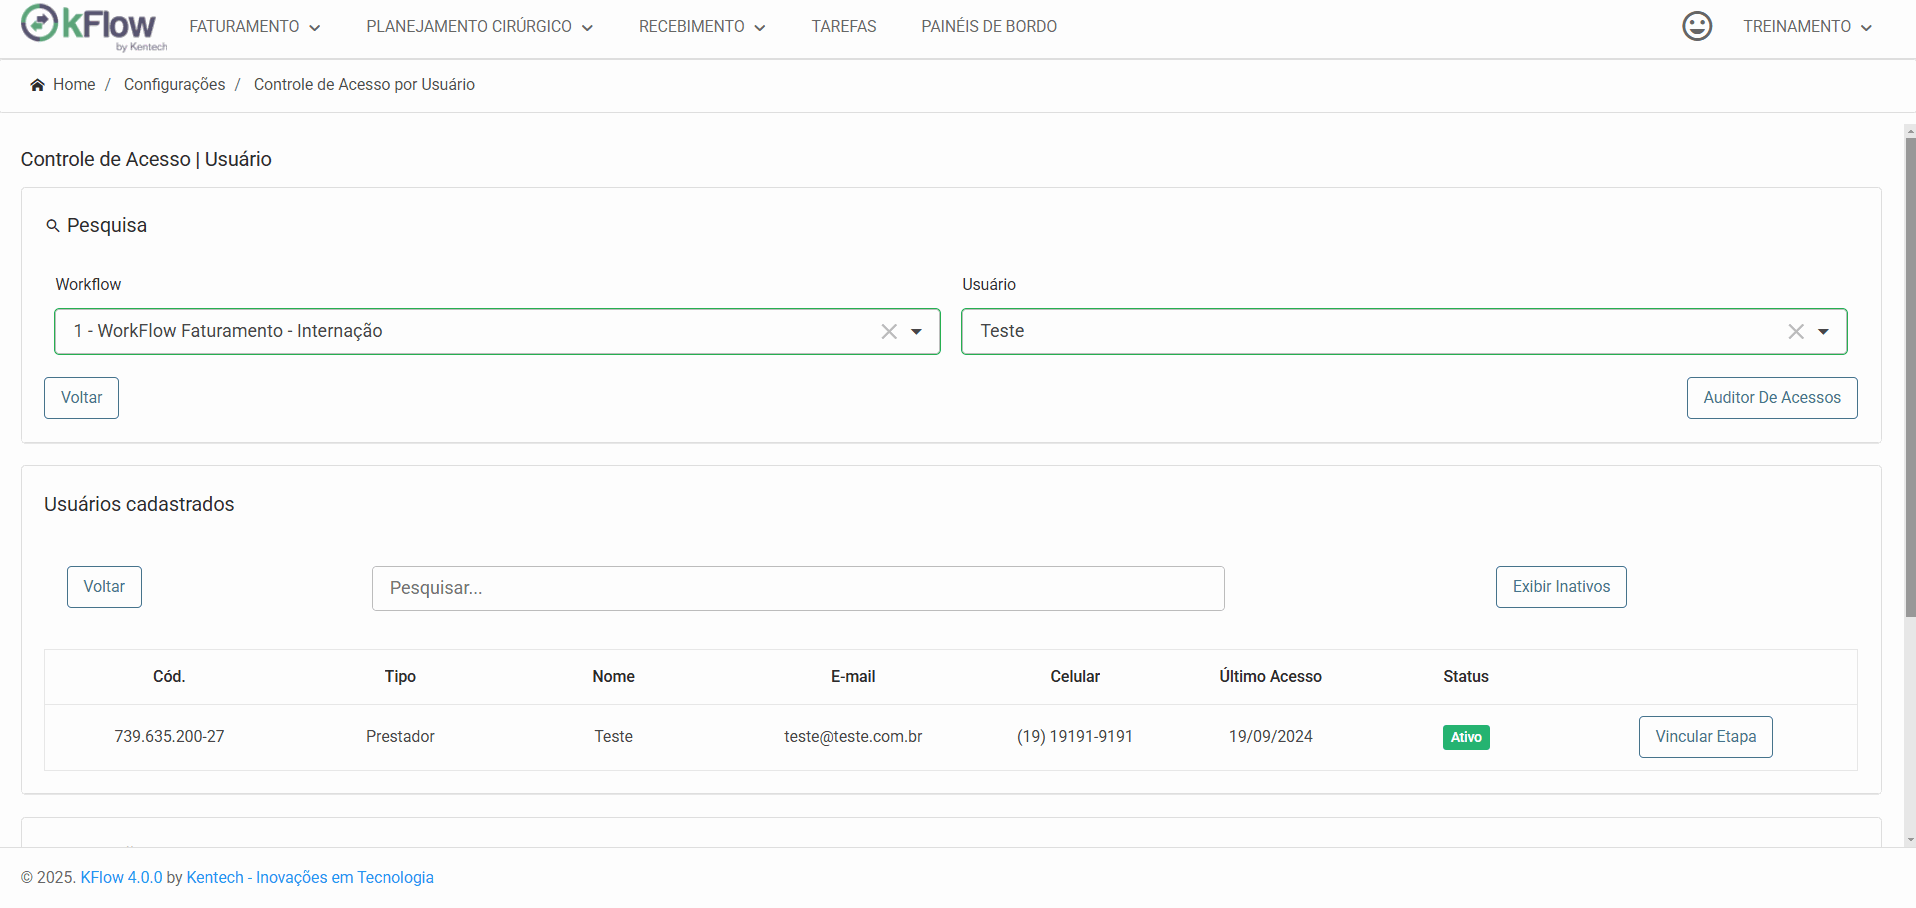Screen dimensions: 1916x908
Task: Clear the Usuário field with X icon
Action: [x=1796, y=332]
